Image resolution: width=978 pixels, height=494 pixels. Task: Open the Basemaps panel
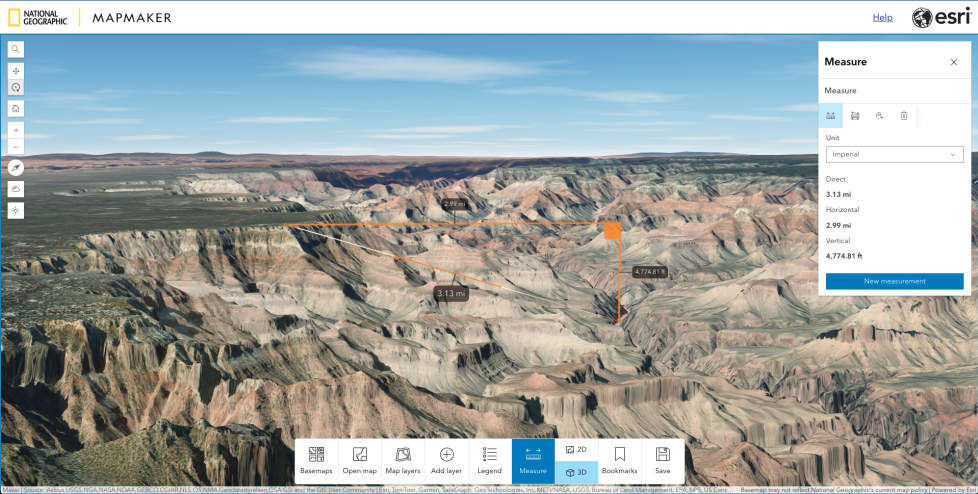point(316,461)
